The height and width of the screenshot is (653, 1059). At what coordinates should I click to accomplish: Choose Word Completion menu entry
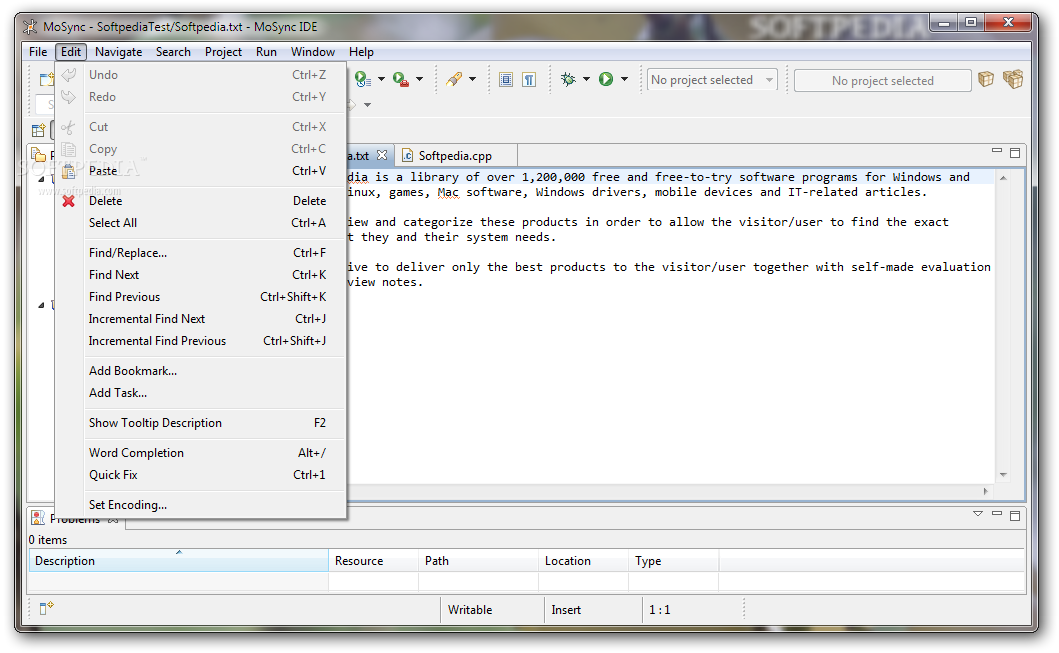tap(201, 453)
